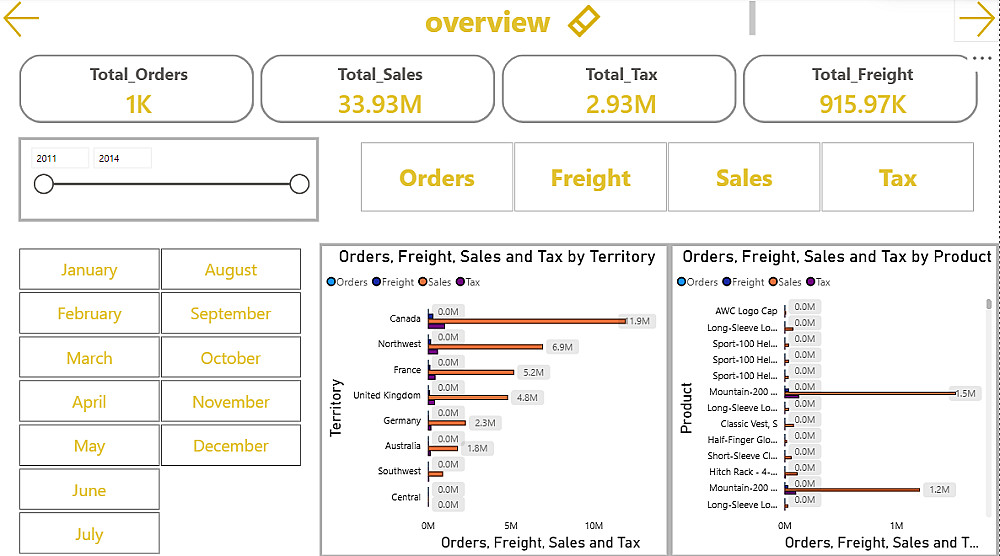Click the 2011 start year input box
1000x556 pixels.
tap(60, 158)
